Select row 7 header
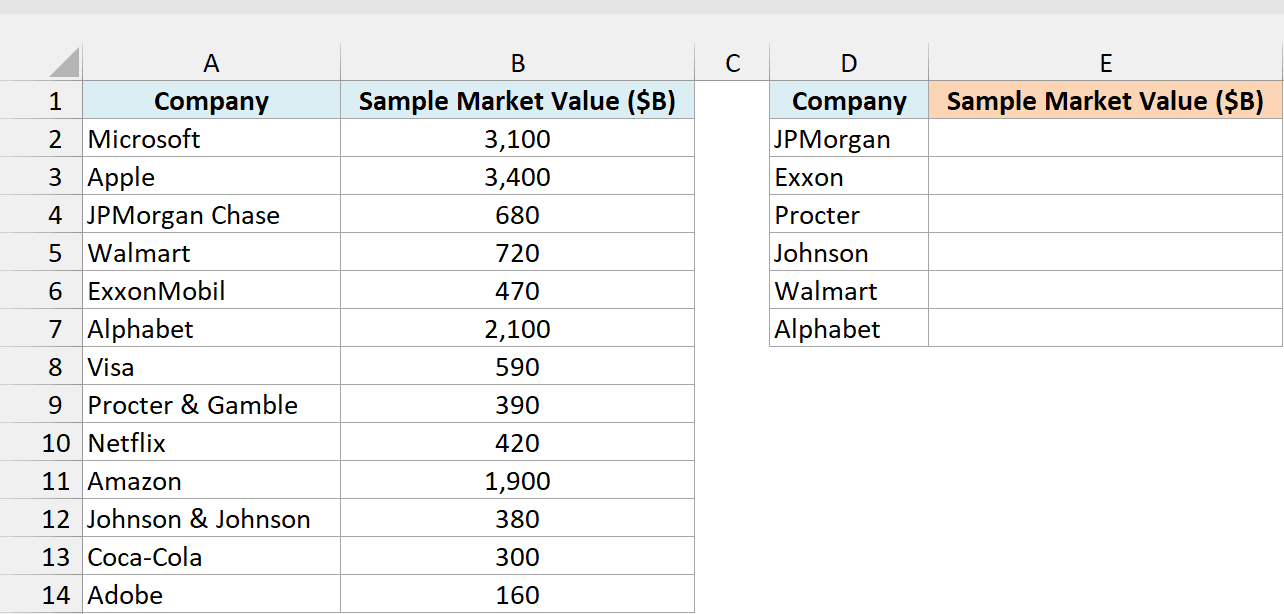This screenshot has height=614, width=1284. point(41,329)
